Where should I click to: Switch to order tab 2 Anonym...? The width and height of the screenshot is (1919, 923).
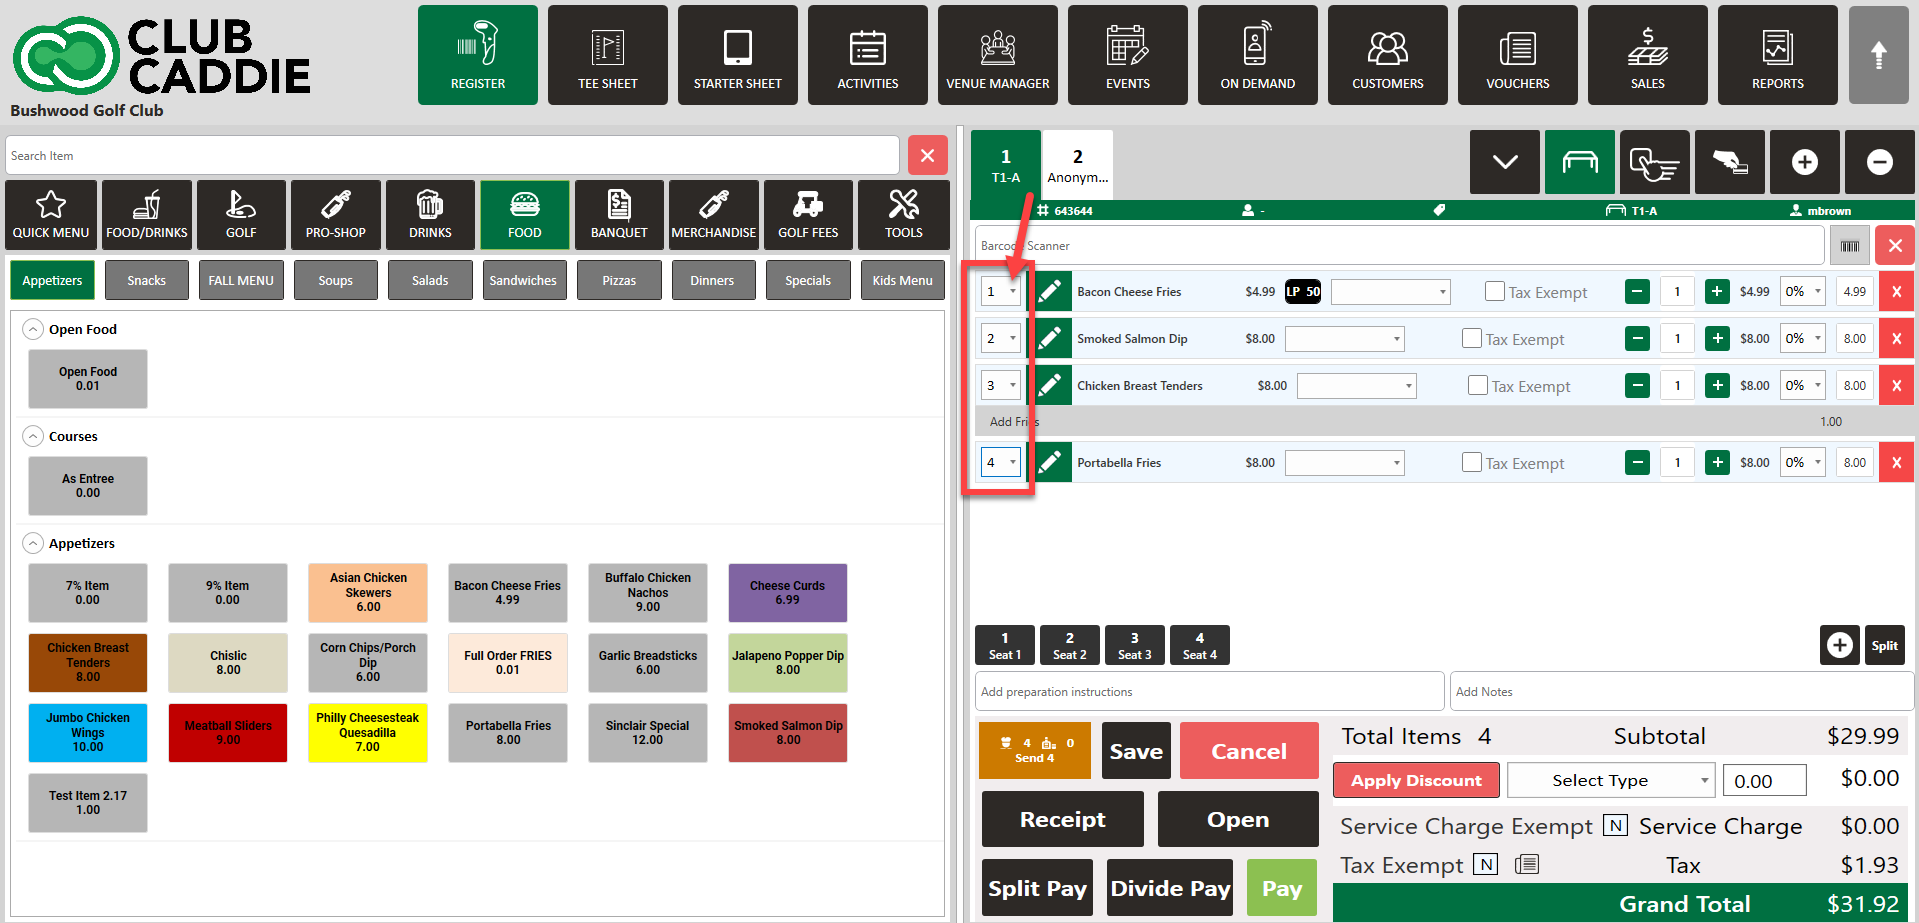[1077, 165]
